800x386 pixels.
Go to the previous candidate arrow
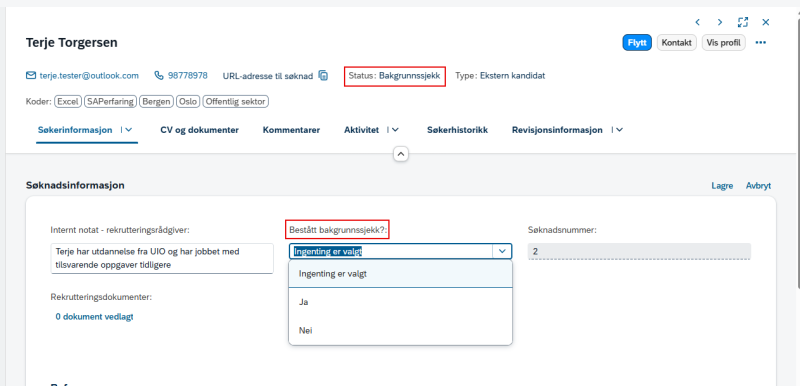coord(697,22)
